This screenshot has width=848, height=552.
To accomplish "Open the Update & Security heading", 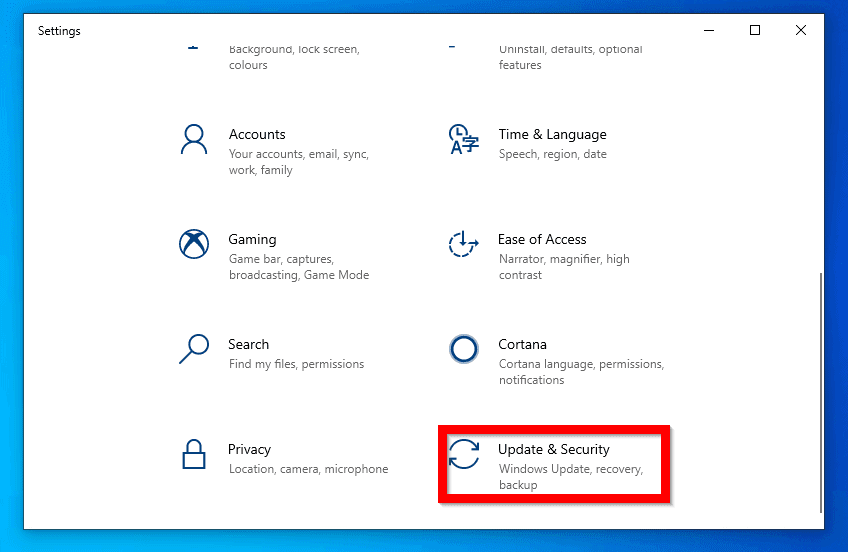I will (553, 449).
